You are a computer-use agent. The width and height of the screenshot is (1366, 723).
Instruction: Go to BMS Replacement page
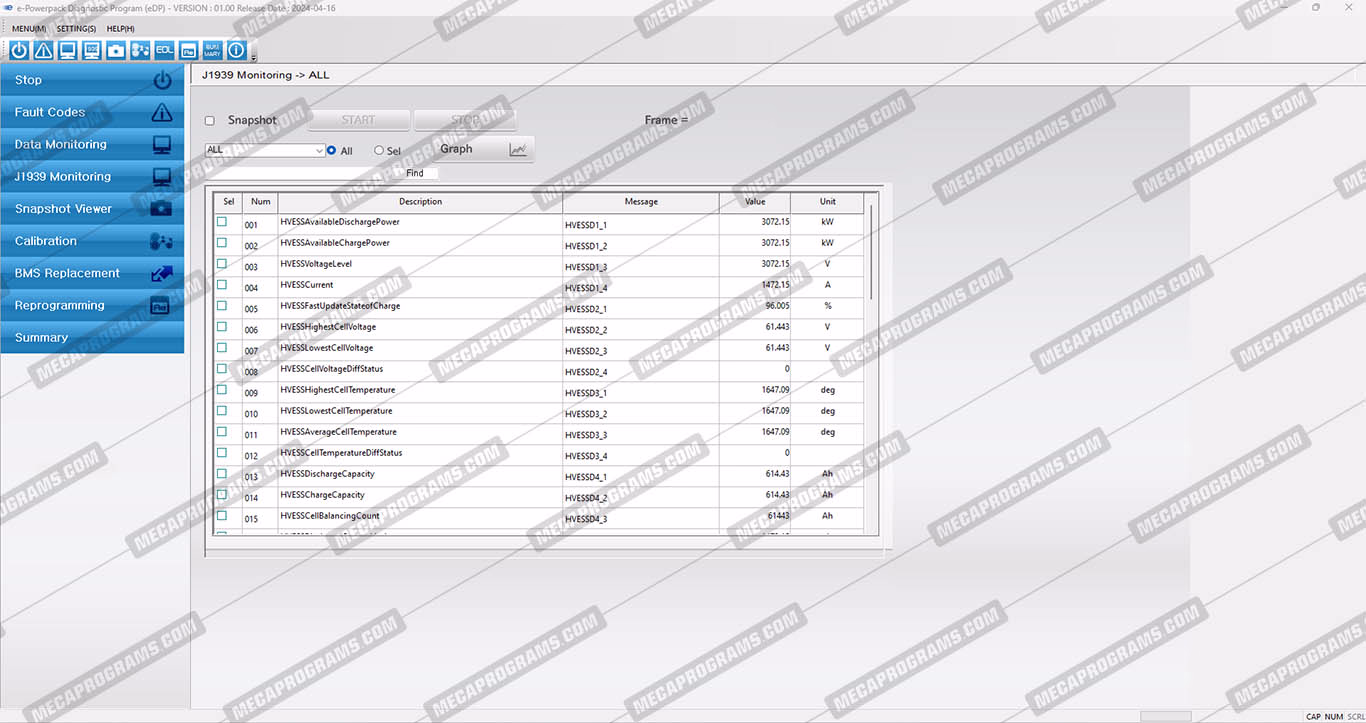(x=92, y=273)
